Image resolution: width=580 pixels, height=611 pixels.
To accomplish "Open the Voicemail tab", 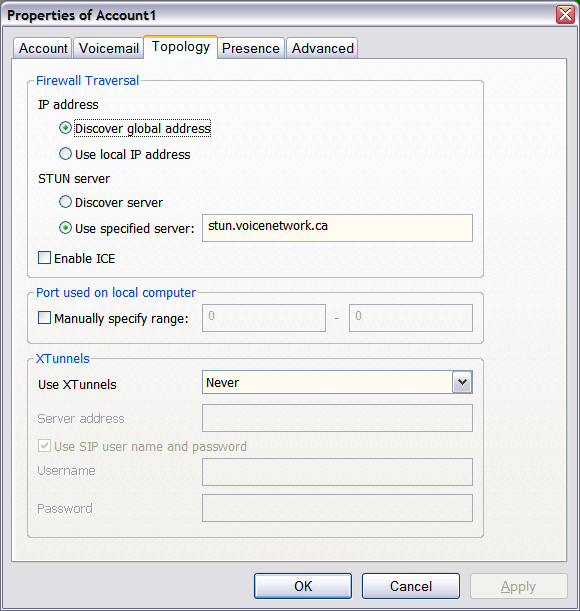I will (x=109, y=48).
